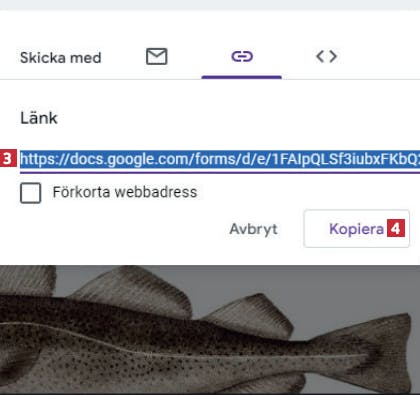The image size is (420, 395).
Task: Click the purple line under the URL
Action: [220, 172]
